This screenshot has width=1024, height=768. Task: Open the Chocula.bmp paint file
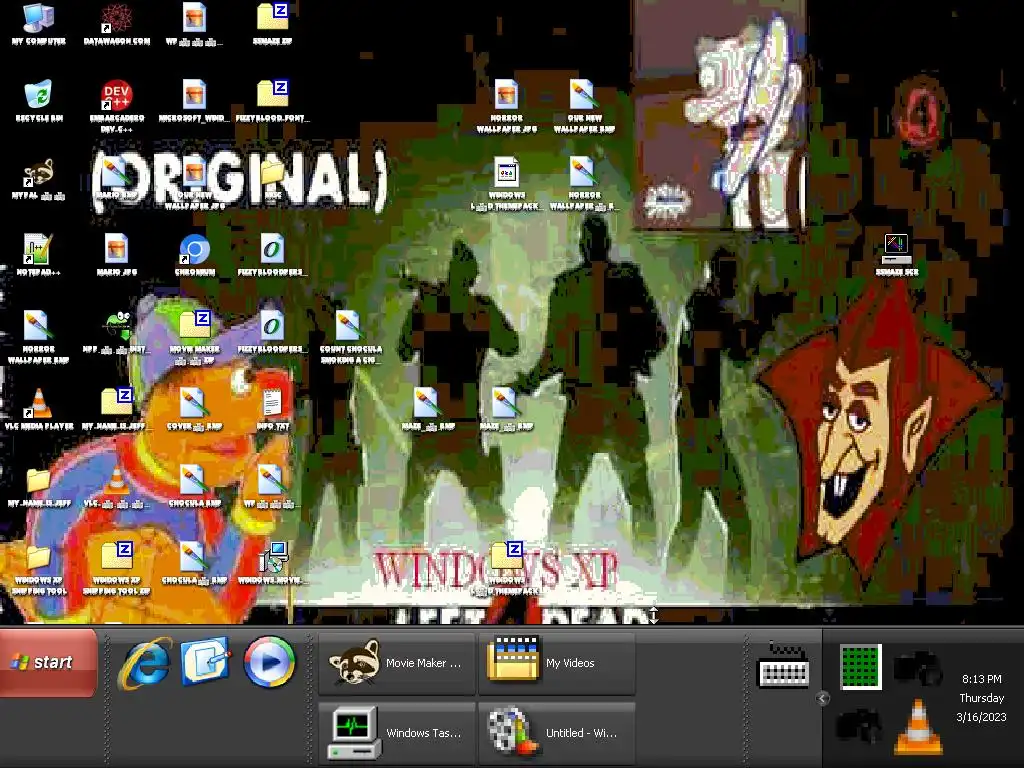coord(194,487)
